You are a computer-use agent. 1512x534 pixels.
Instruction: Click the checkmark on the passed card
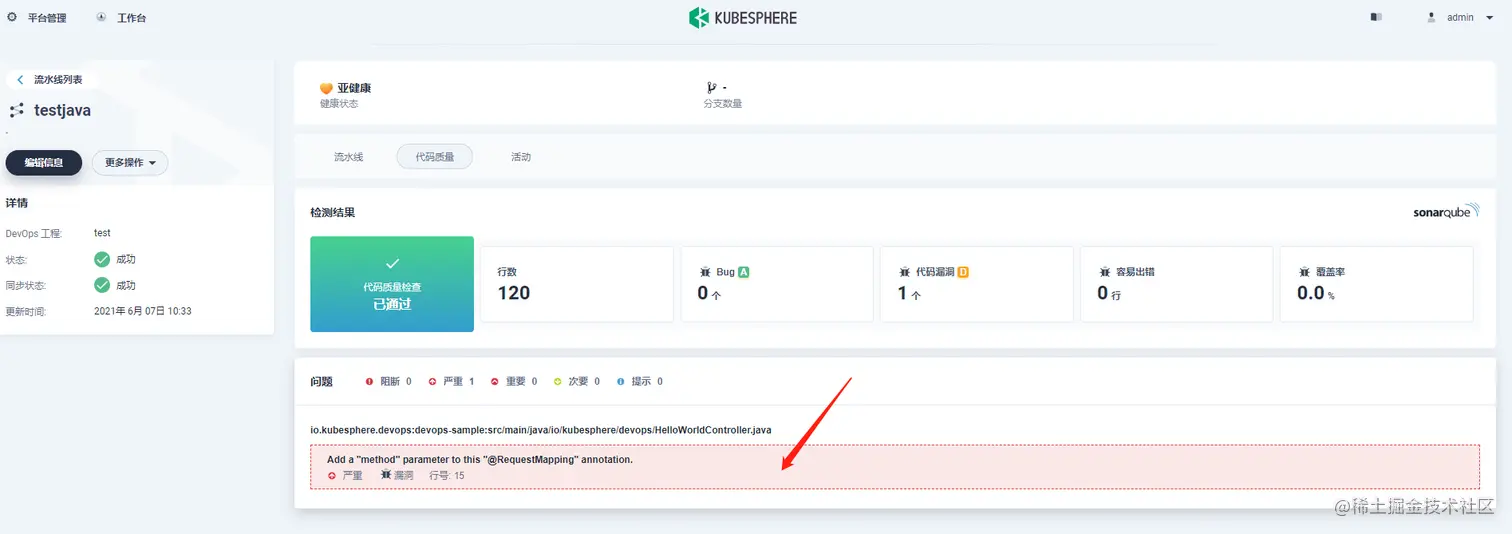point(392,264)
